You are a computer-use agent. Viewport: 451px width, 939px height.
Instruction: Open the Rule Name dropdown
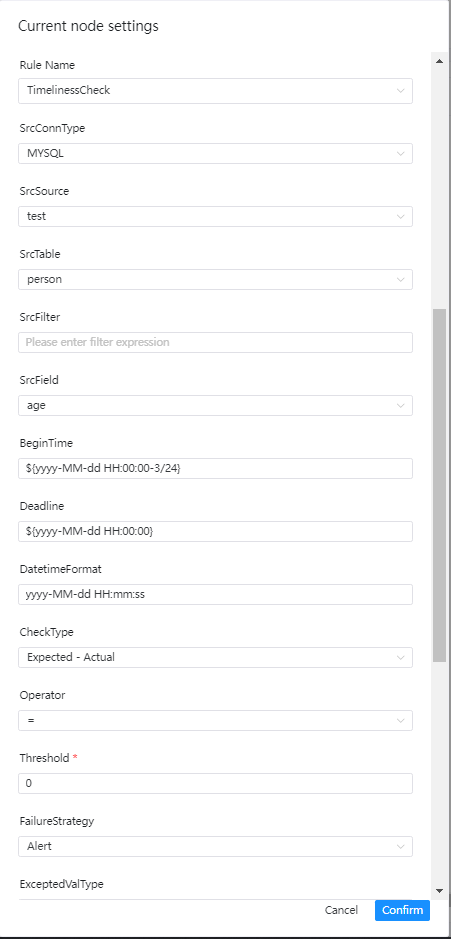[x=215, y=90]
